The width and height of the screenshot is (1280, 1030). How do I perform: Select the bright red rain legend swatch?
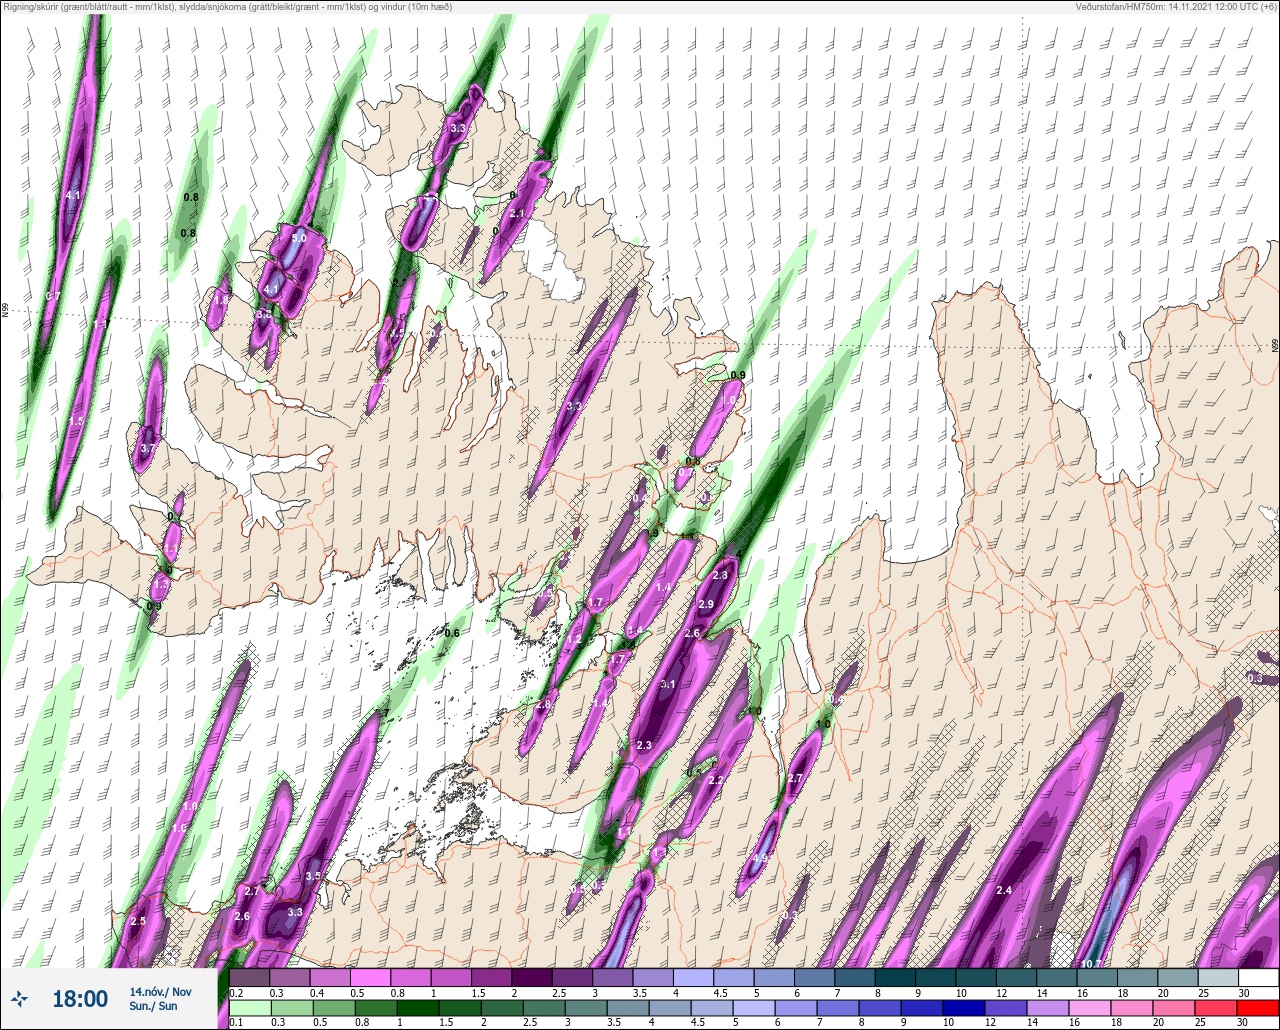(x=1258, y=1008)
